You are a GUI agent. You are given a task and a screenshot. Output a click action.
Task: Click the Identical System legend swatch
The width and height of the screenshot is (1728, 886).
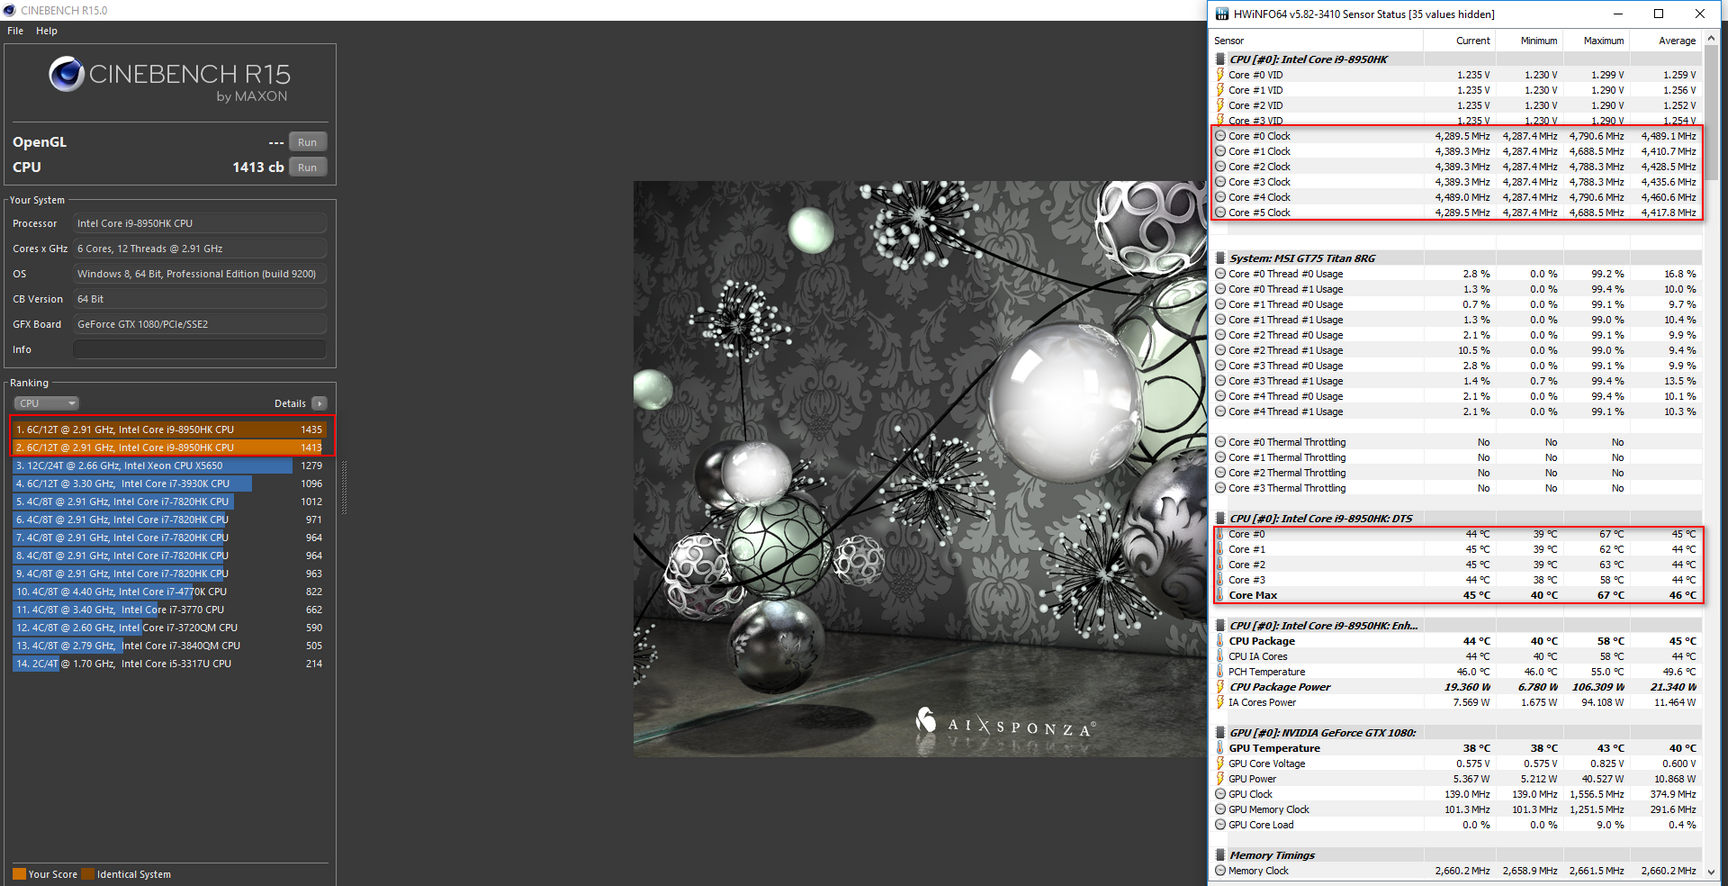pyautogui.click(x=88, y=874)
